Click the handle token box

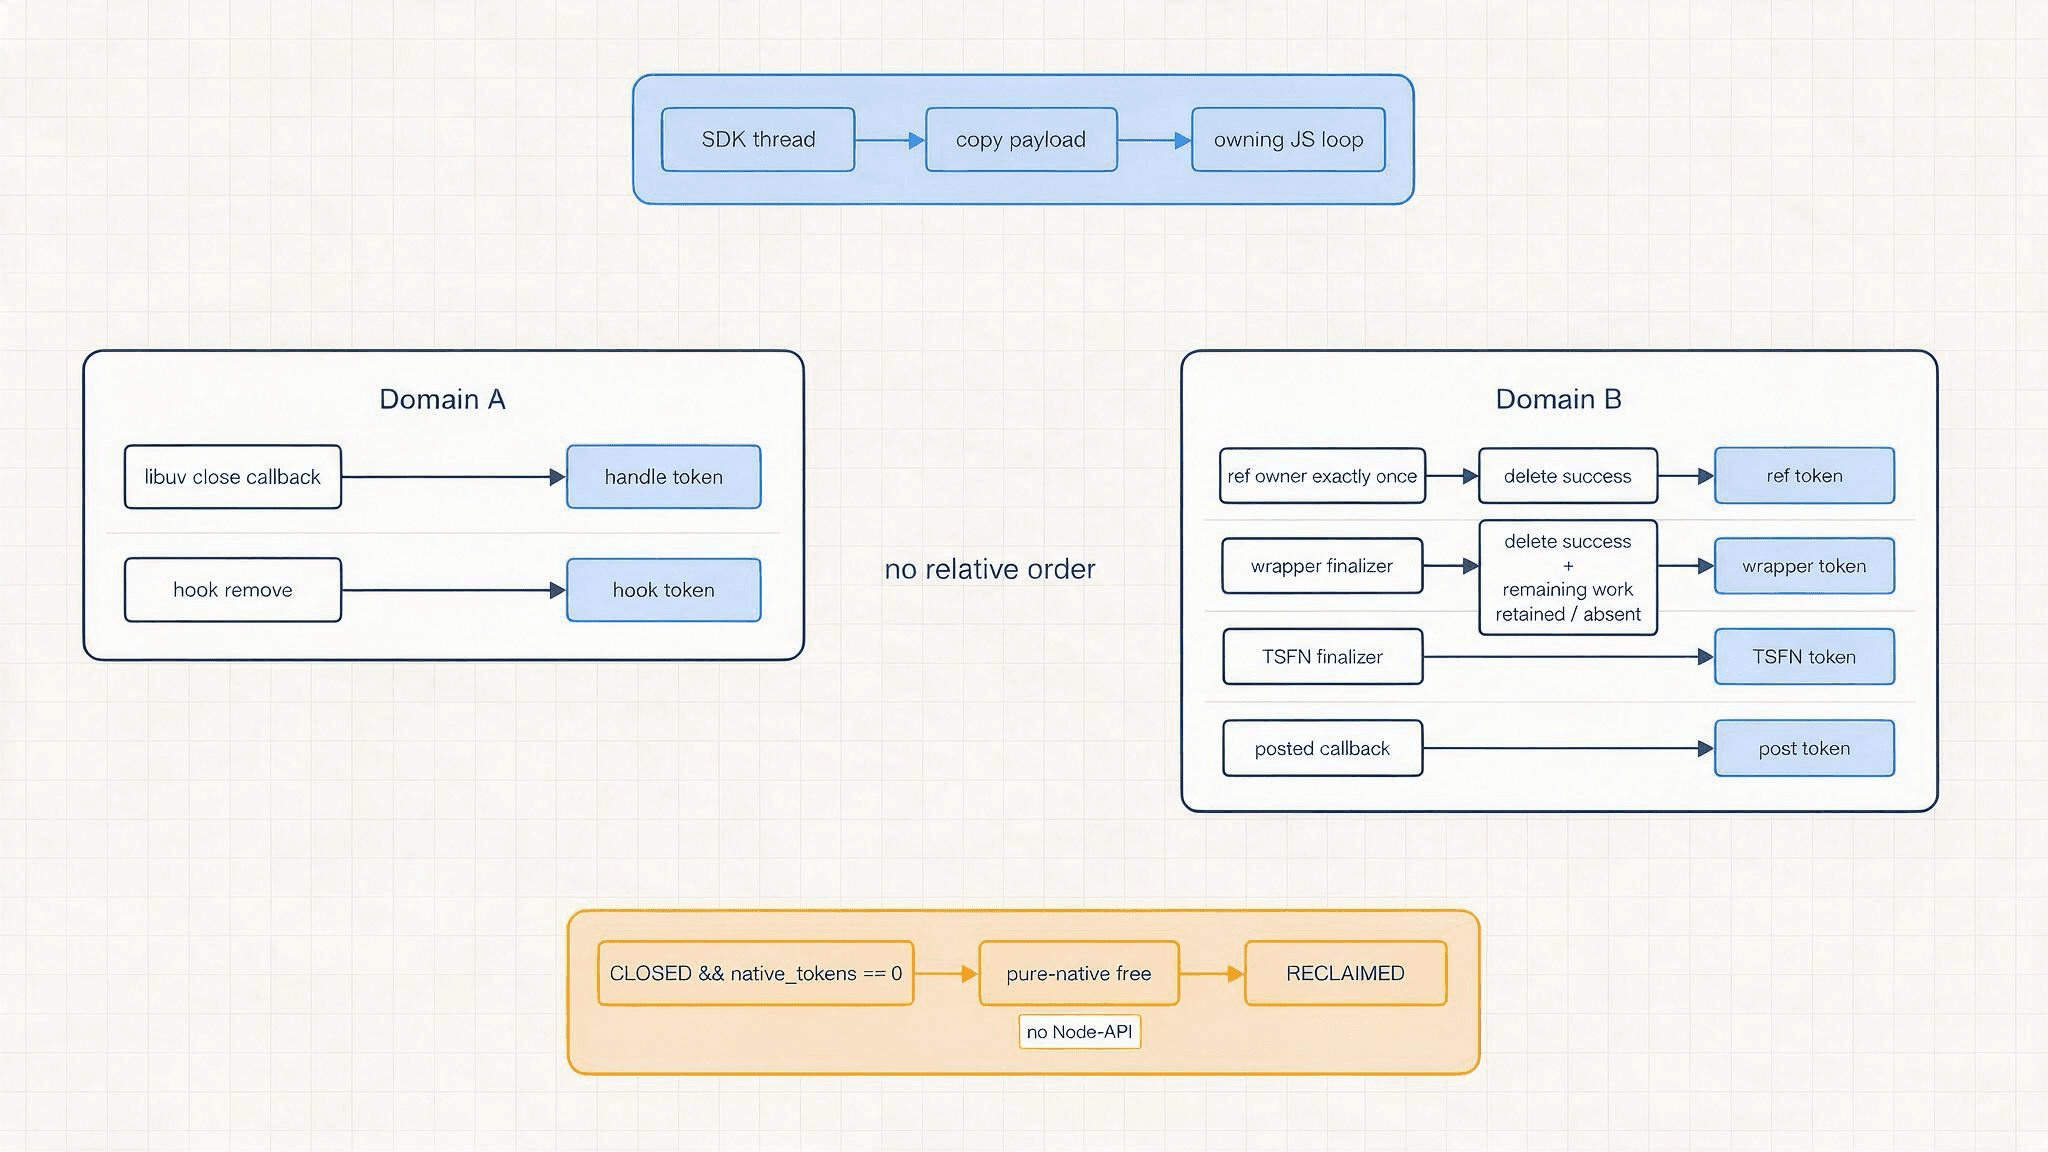pos(664,477)
